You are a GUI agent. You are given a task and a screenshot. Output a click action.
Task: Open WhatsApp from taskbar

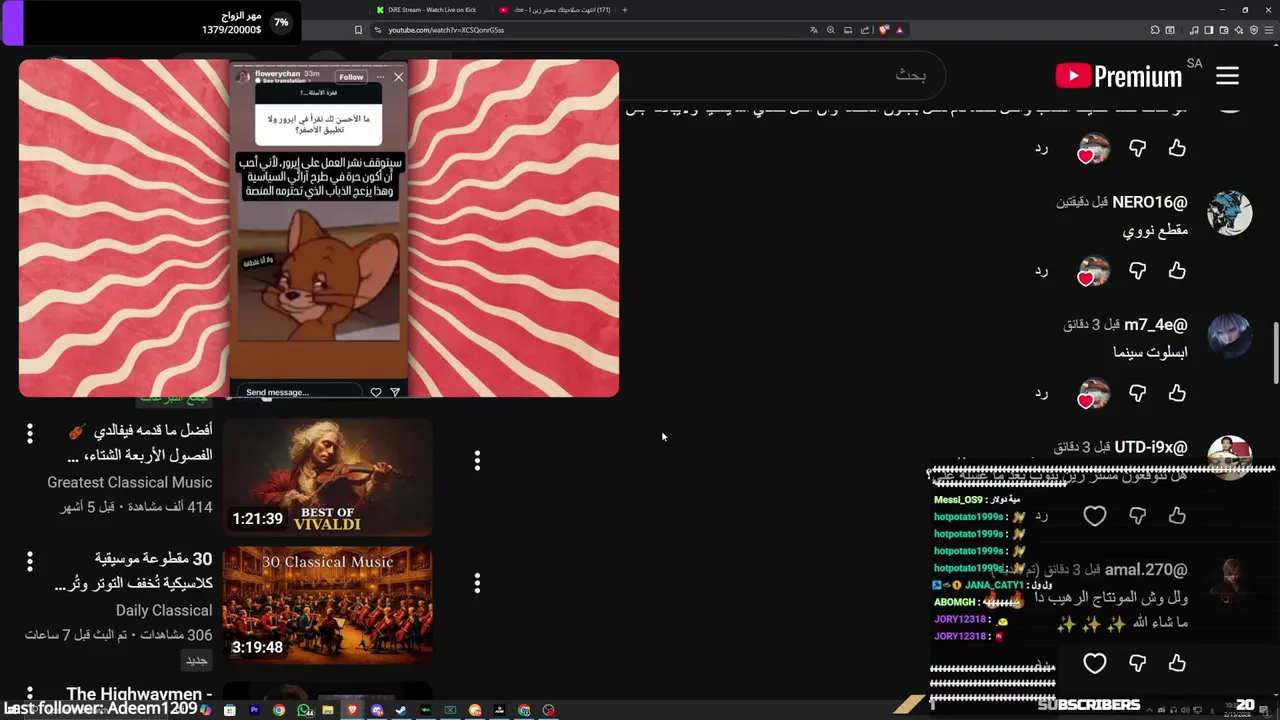[x=303, y=710]
